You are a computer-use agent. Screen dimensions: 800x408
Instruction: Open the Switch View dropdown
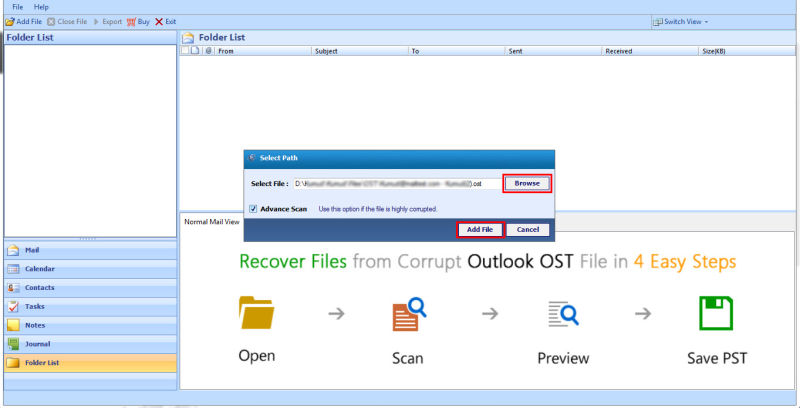(x=681, y=22)
